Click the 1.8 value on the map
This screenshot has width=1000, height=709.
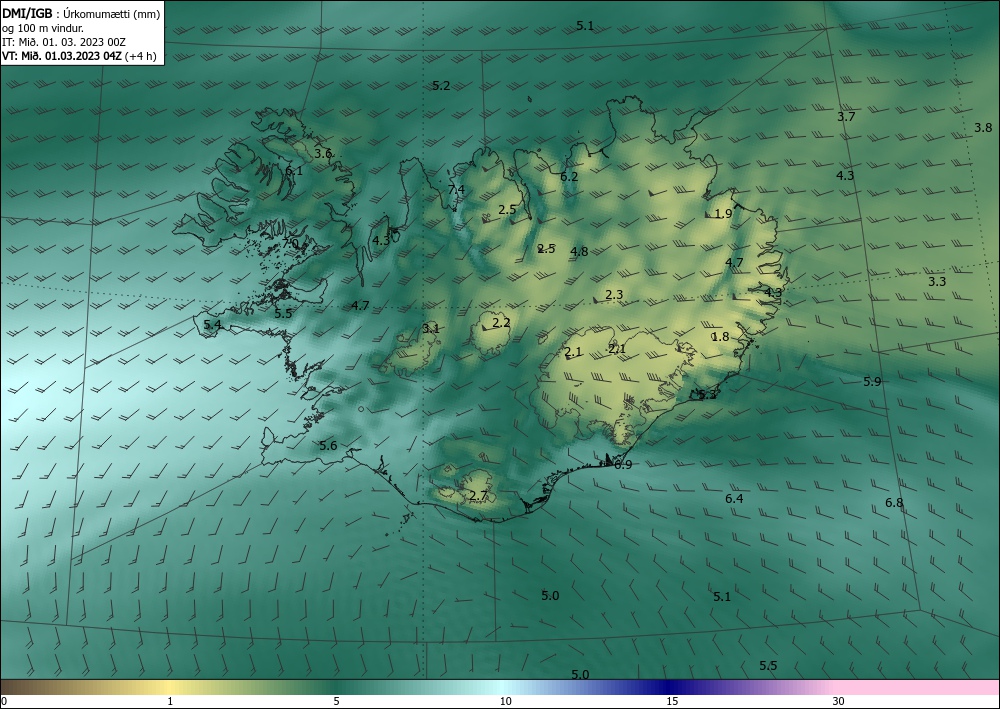(x=720, y=337)
